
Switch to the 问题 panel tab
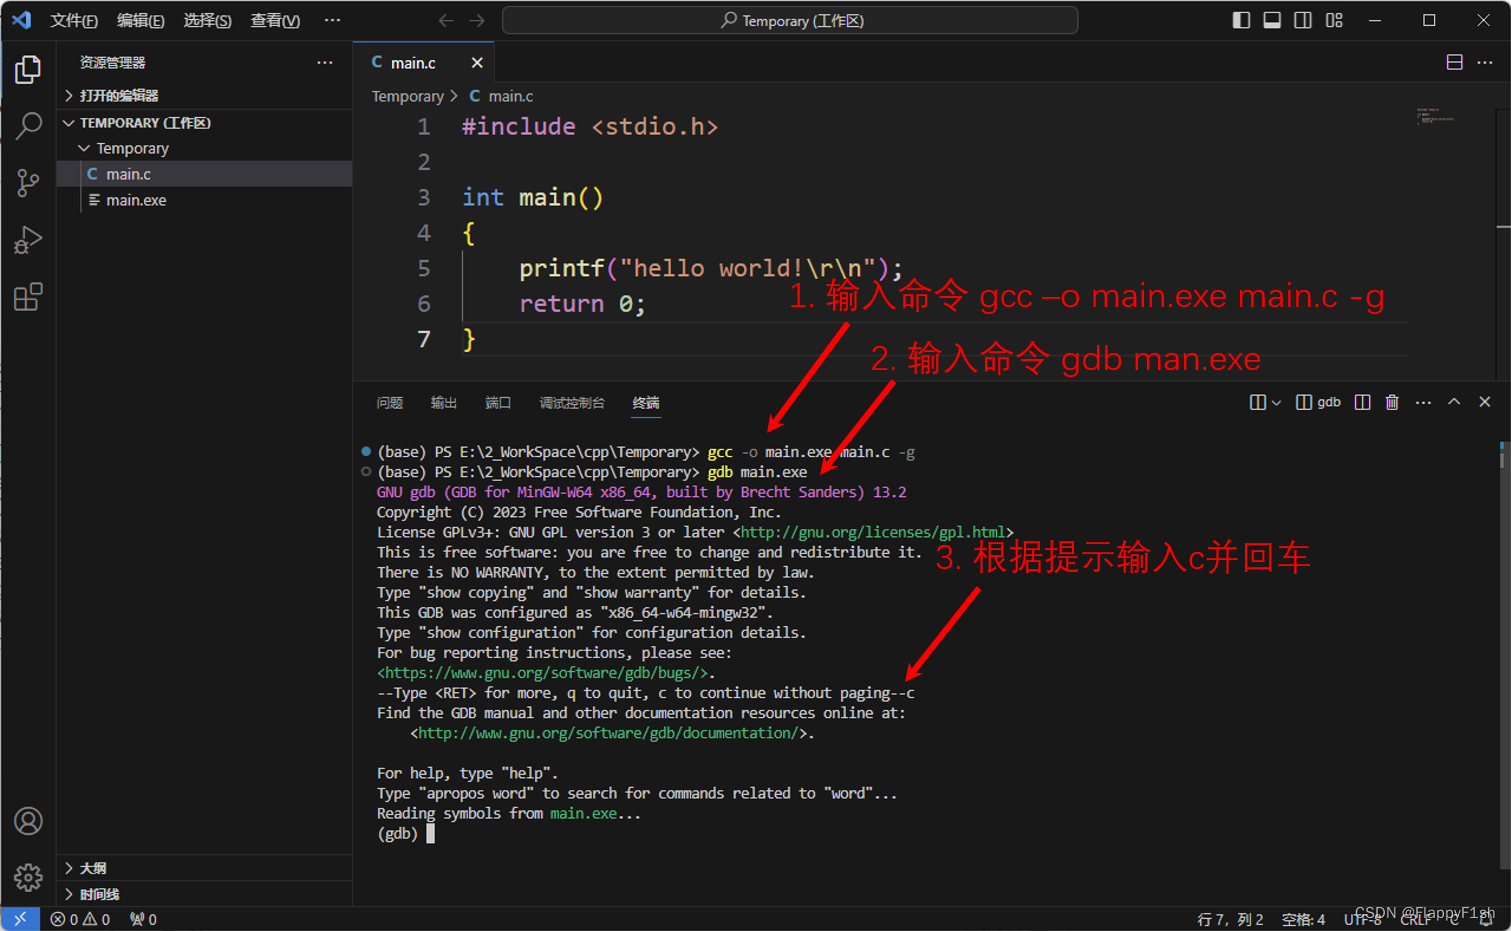click(x=390, y=403)
